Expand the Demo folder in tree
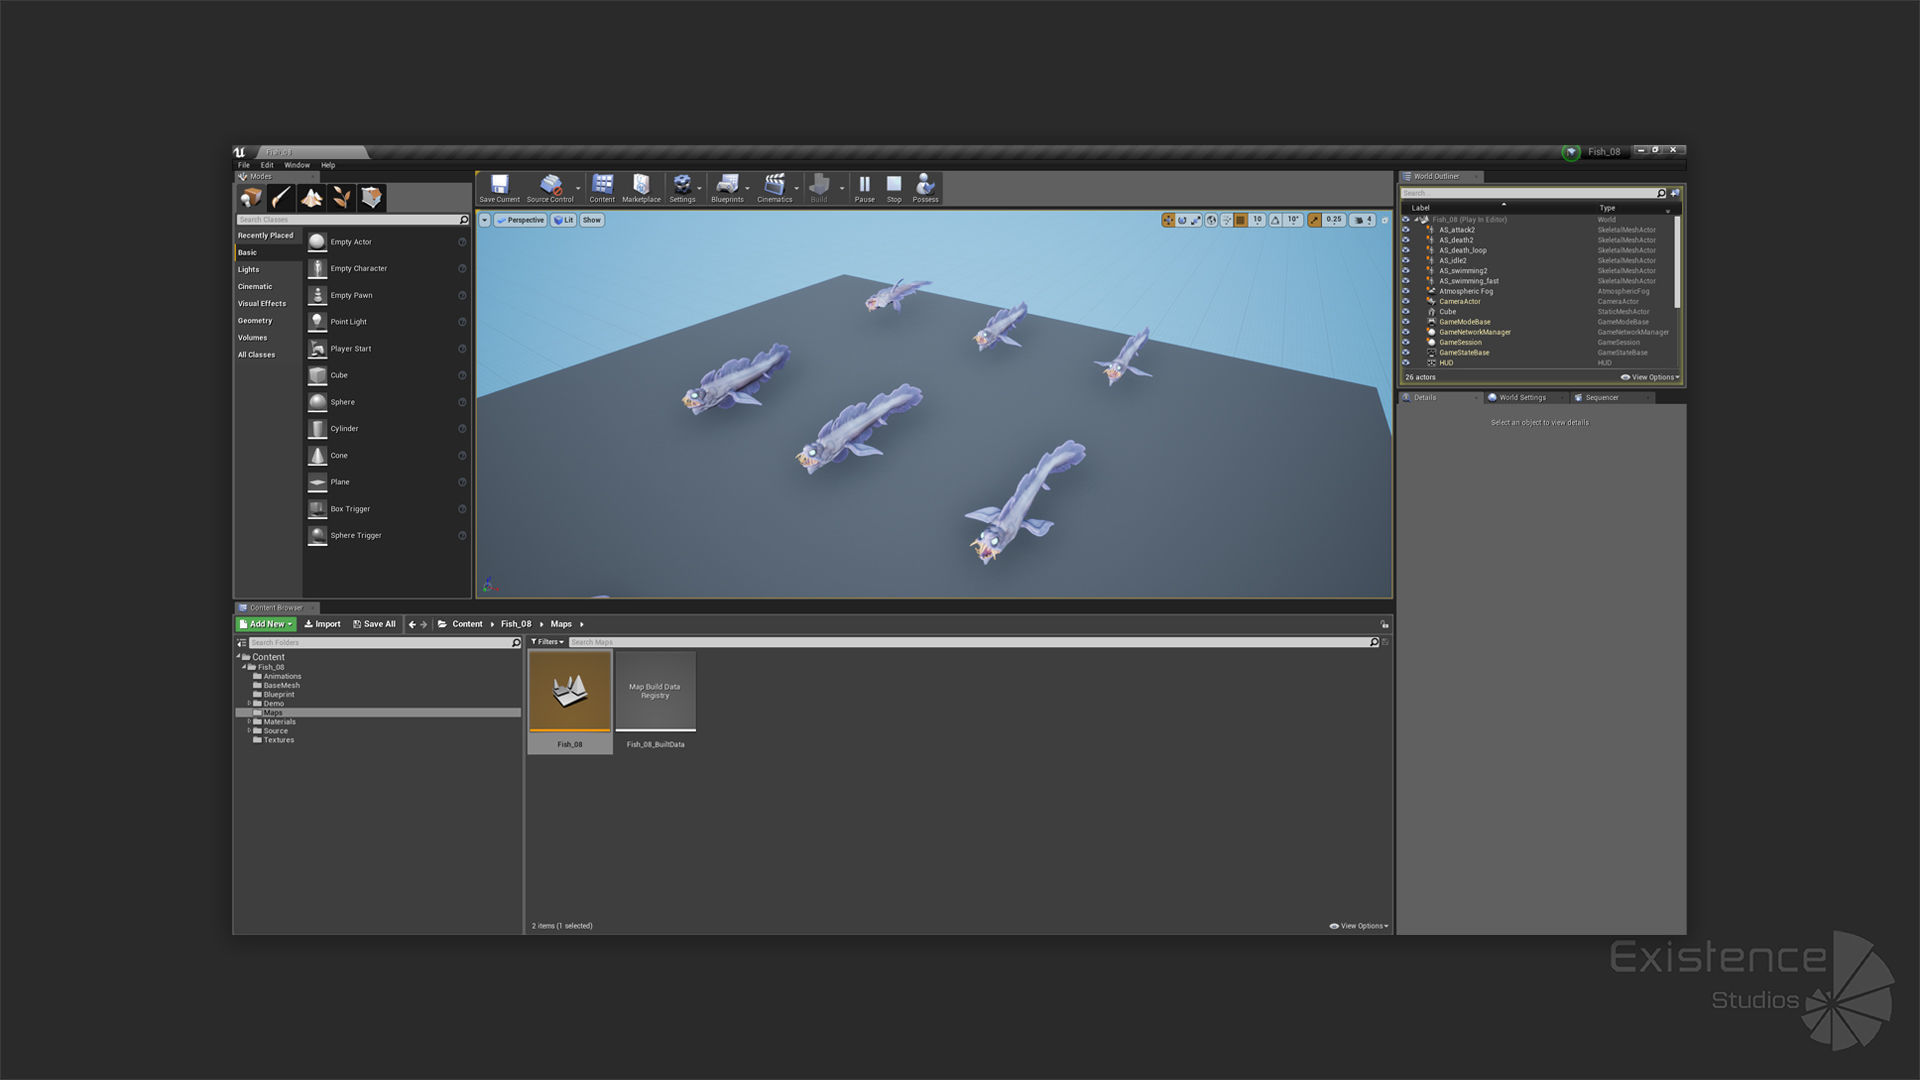This screenshot has height=1080, width=1920. click(249, 703)
